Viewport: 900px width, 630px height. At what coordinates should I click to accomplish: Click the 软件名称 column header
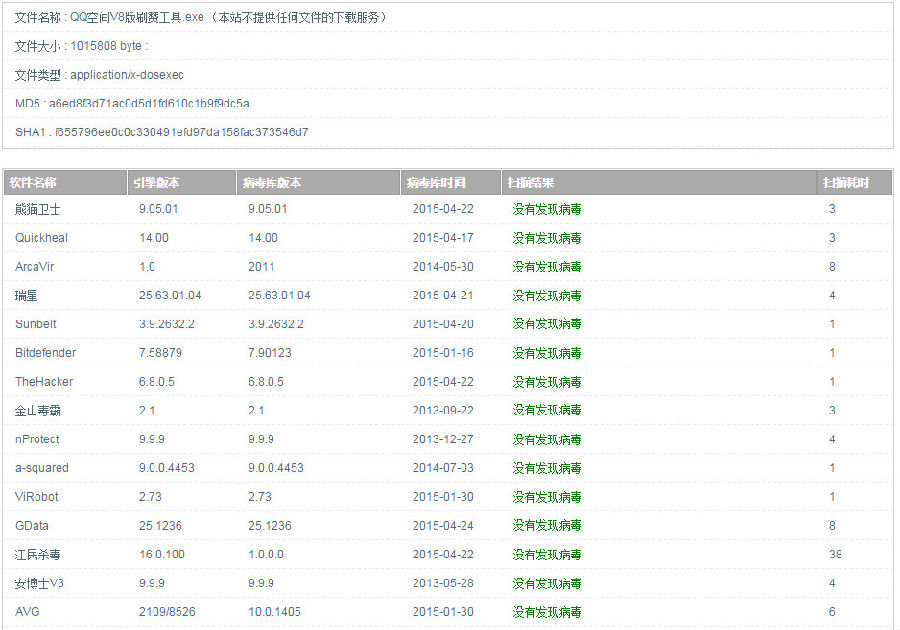[x=38, y=181]
